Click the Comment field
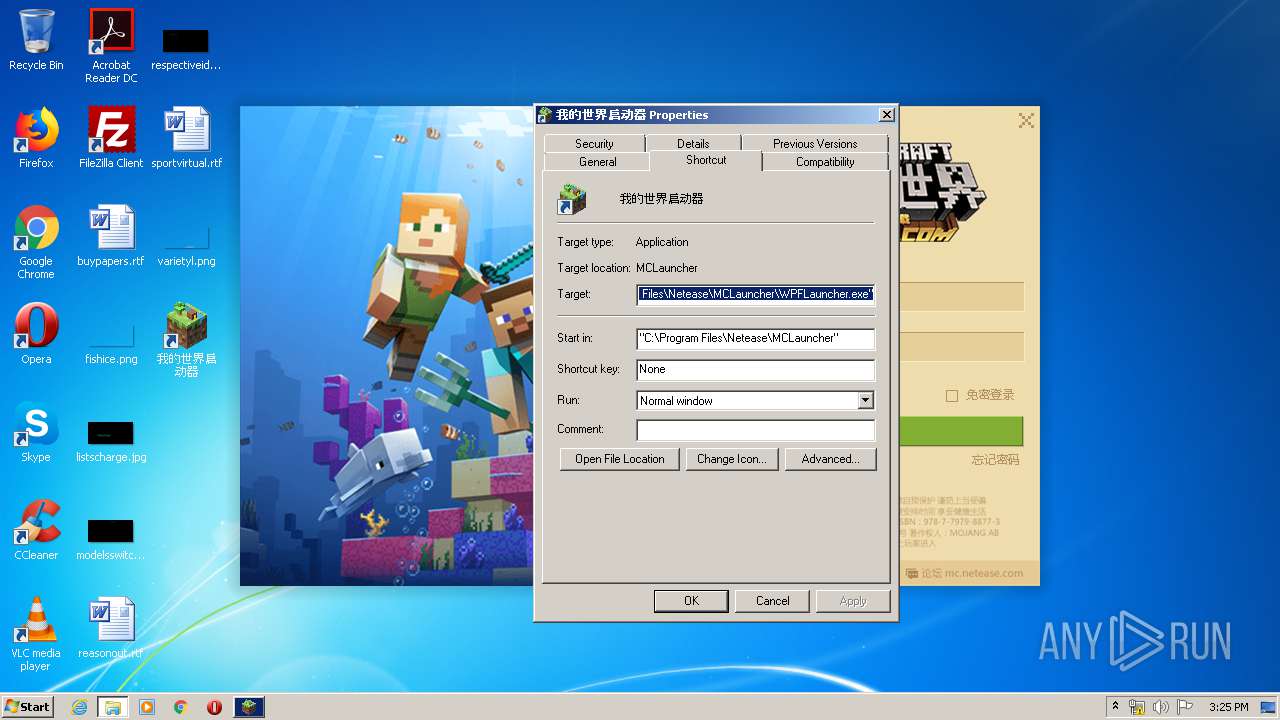 [x=756, y=430]
